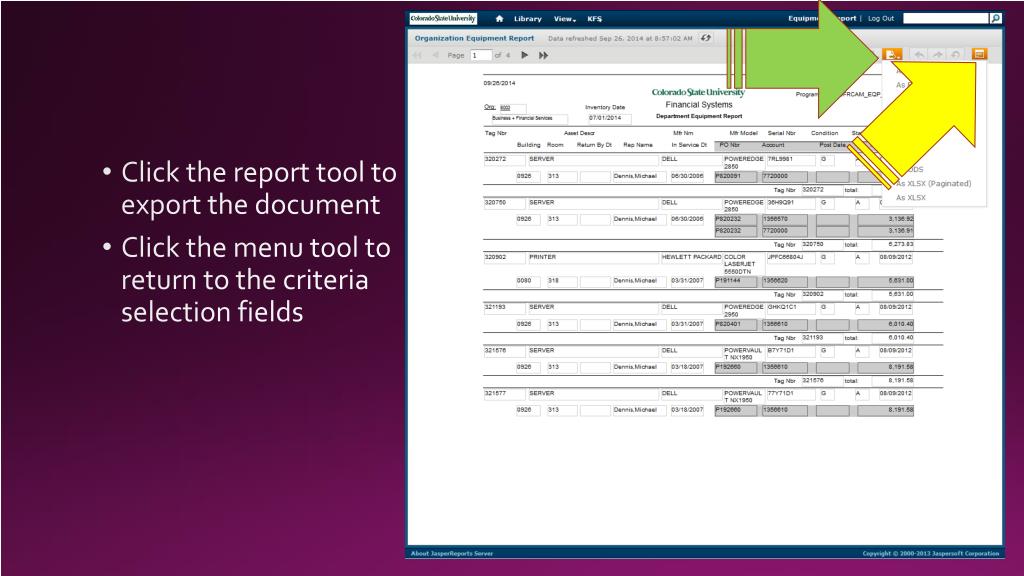Select the As XLSX export option
The image size is (1024, 576).
(x=910, y=197)
